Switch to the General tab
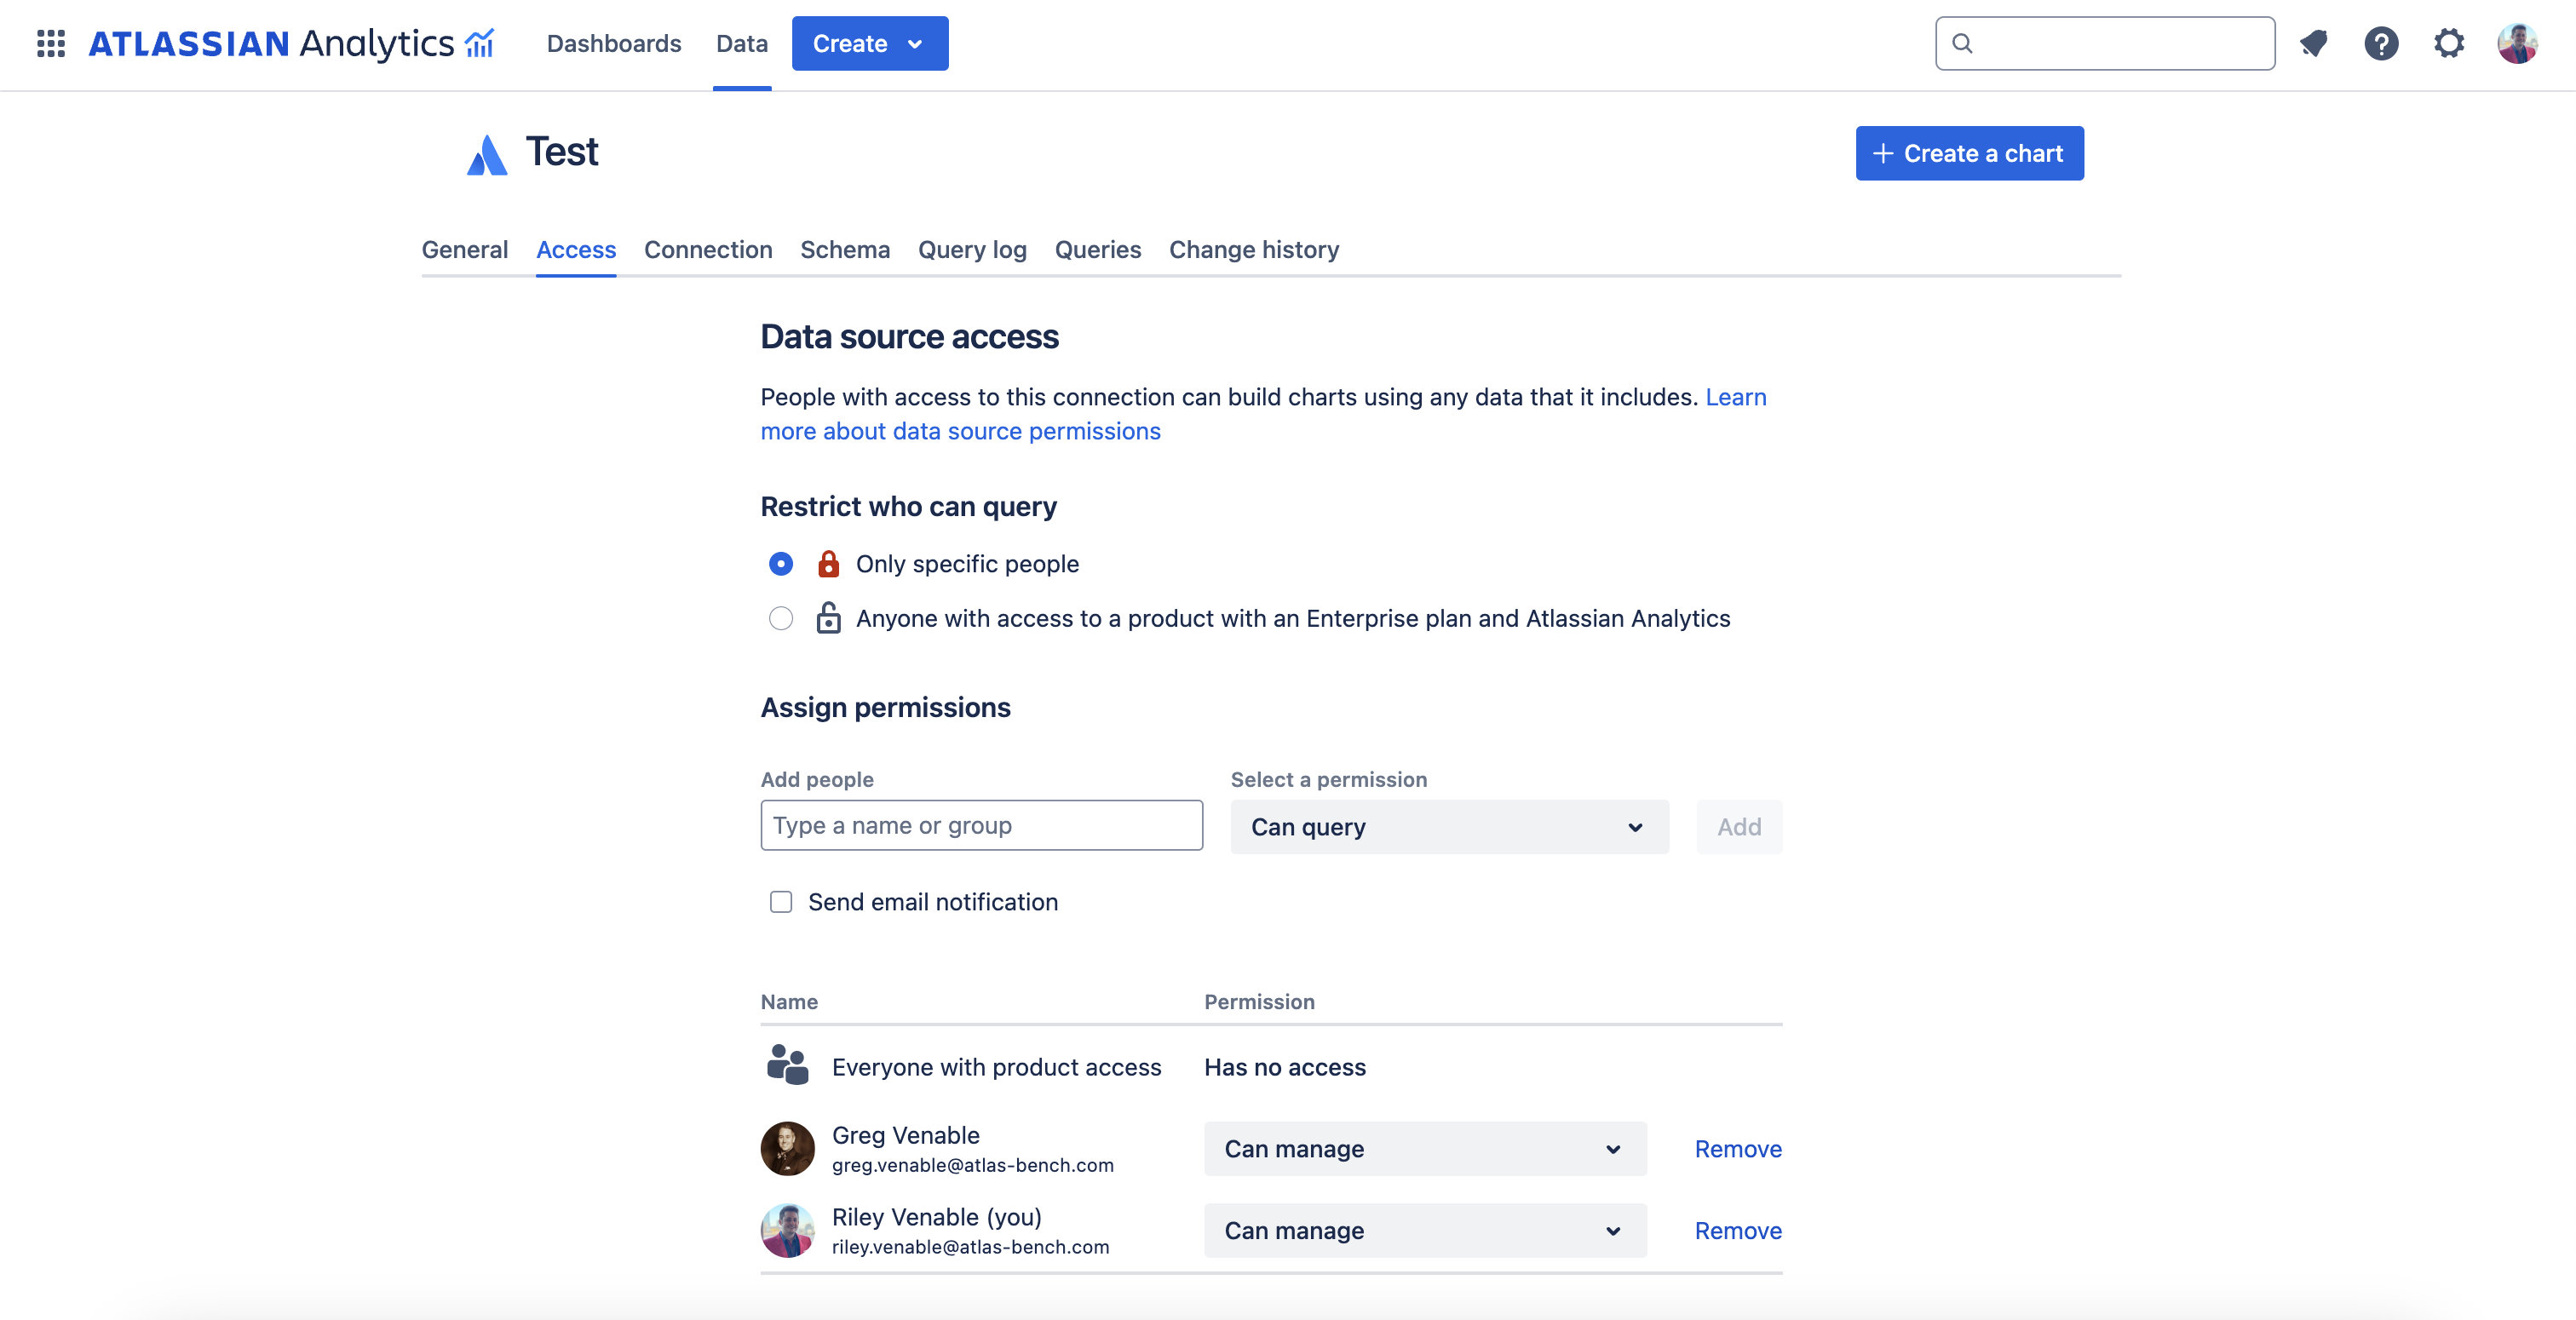This screenshot has width=2576, height=1320. pyautogui.click(x=465, y=249)
